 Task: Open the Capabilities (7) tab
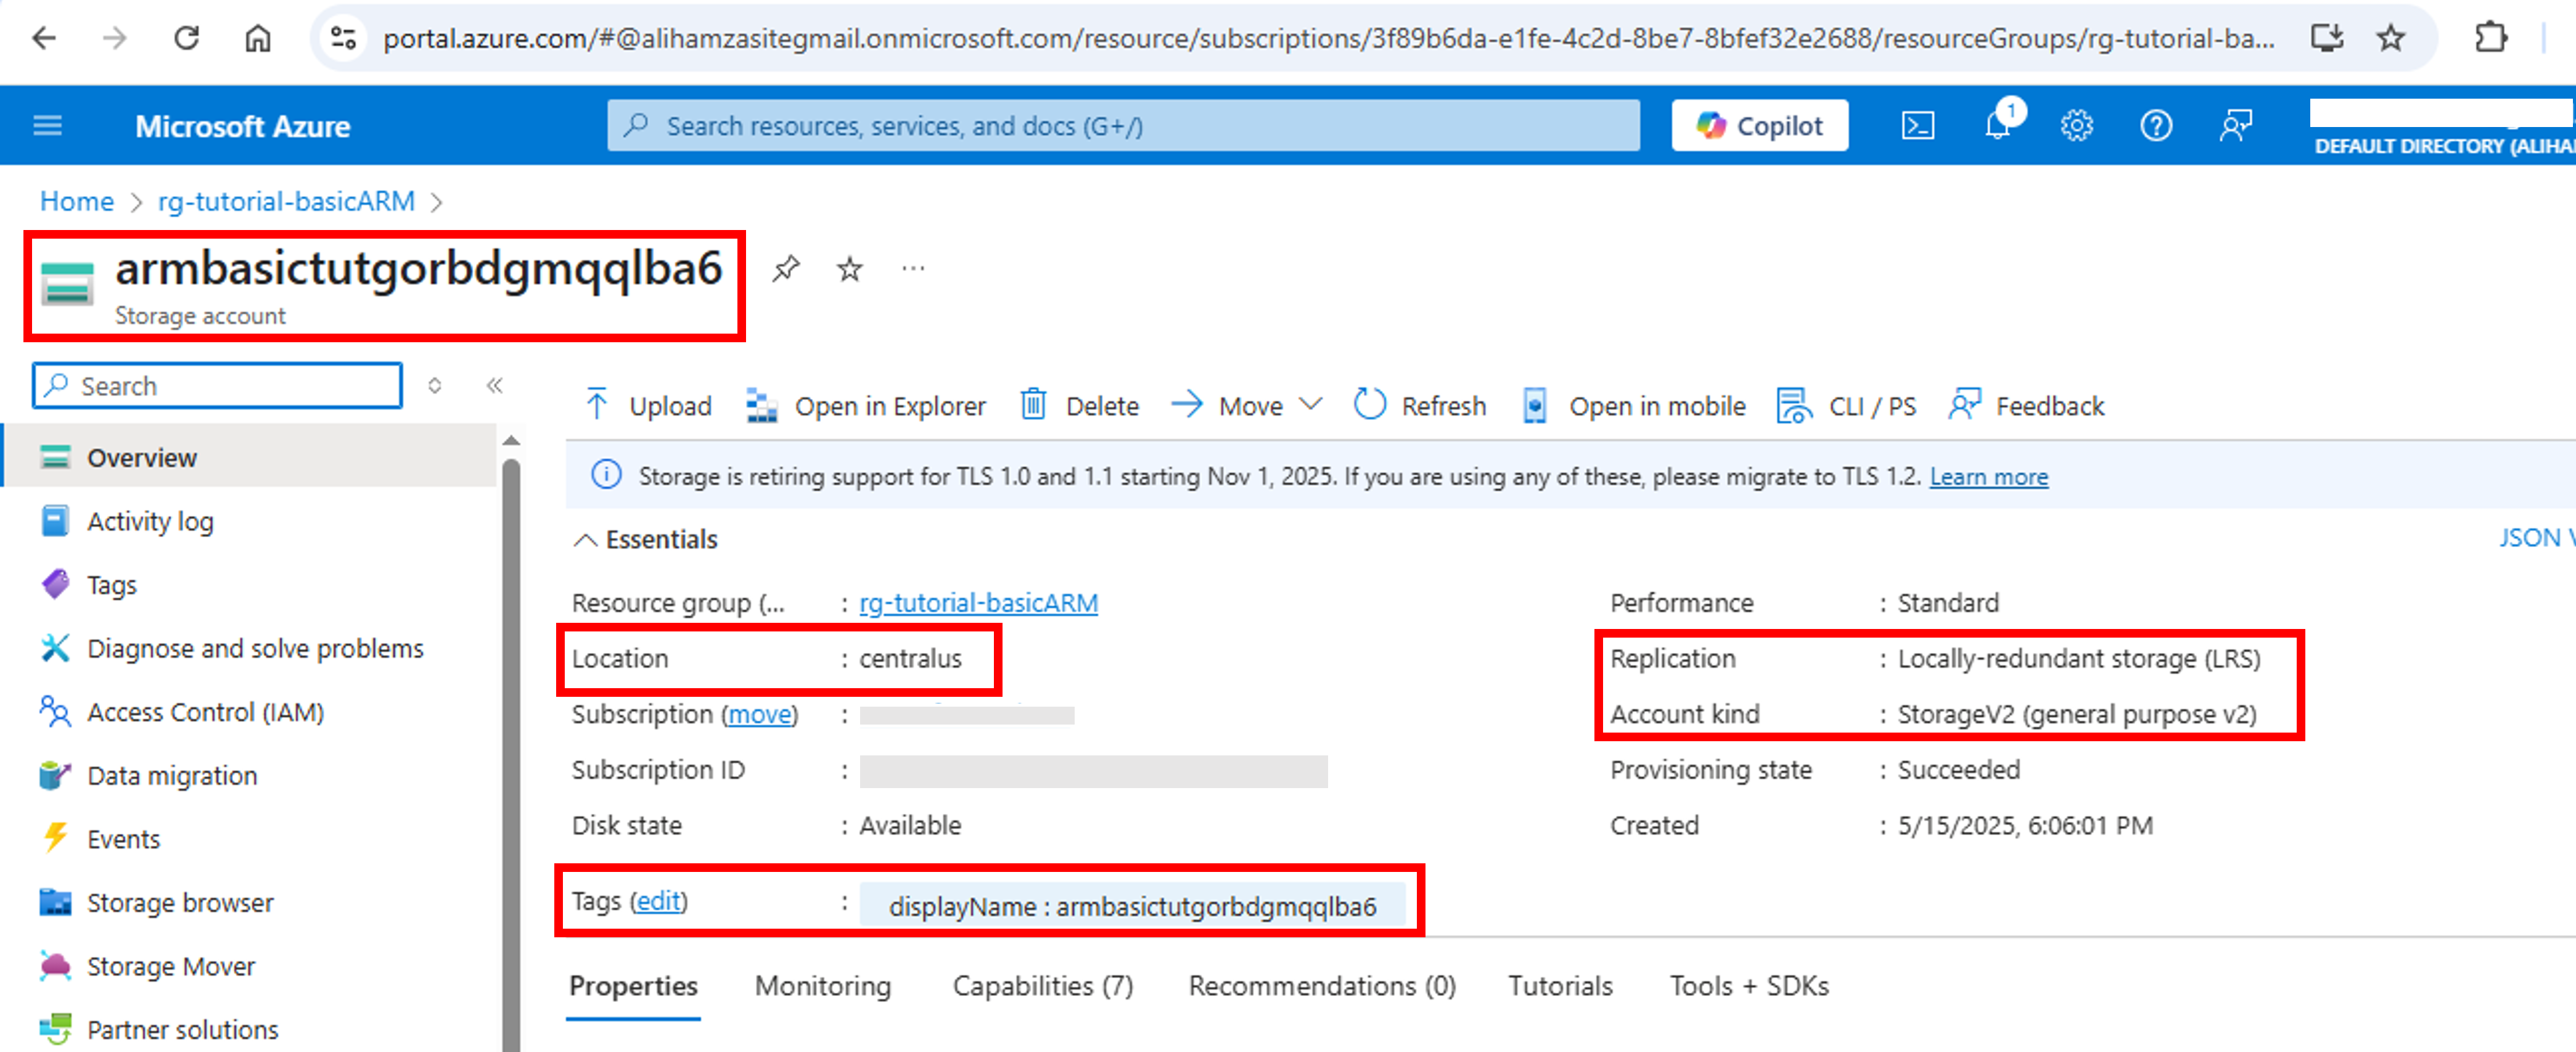[1042, 986]
